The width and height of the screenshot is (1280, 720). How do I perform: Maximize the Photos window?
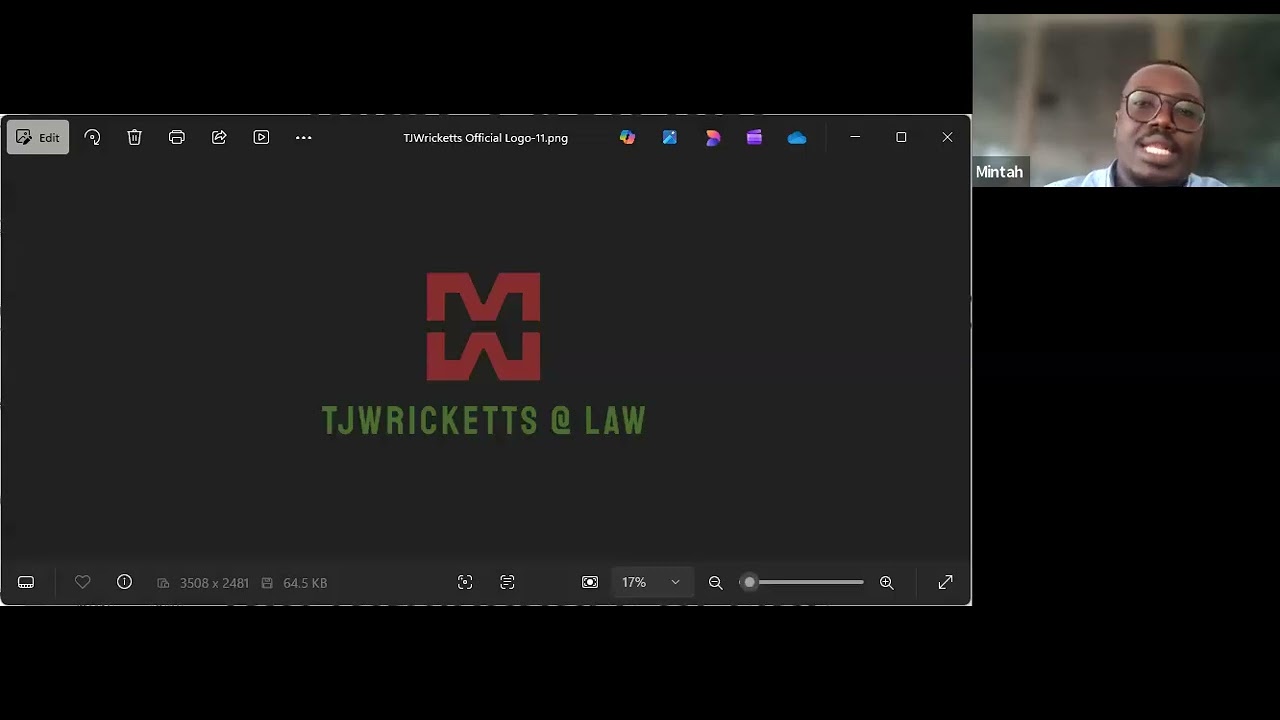coord(901,137)
